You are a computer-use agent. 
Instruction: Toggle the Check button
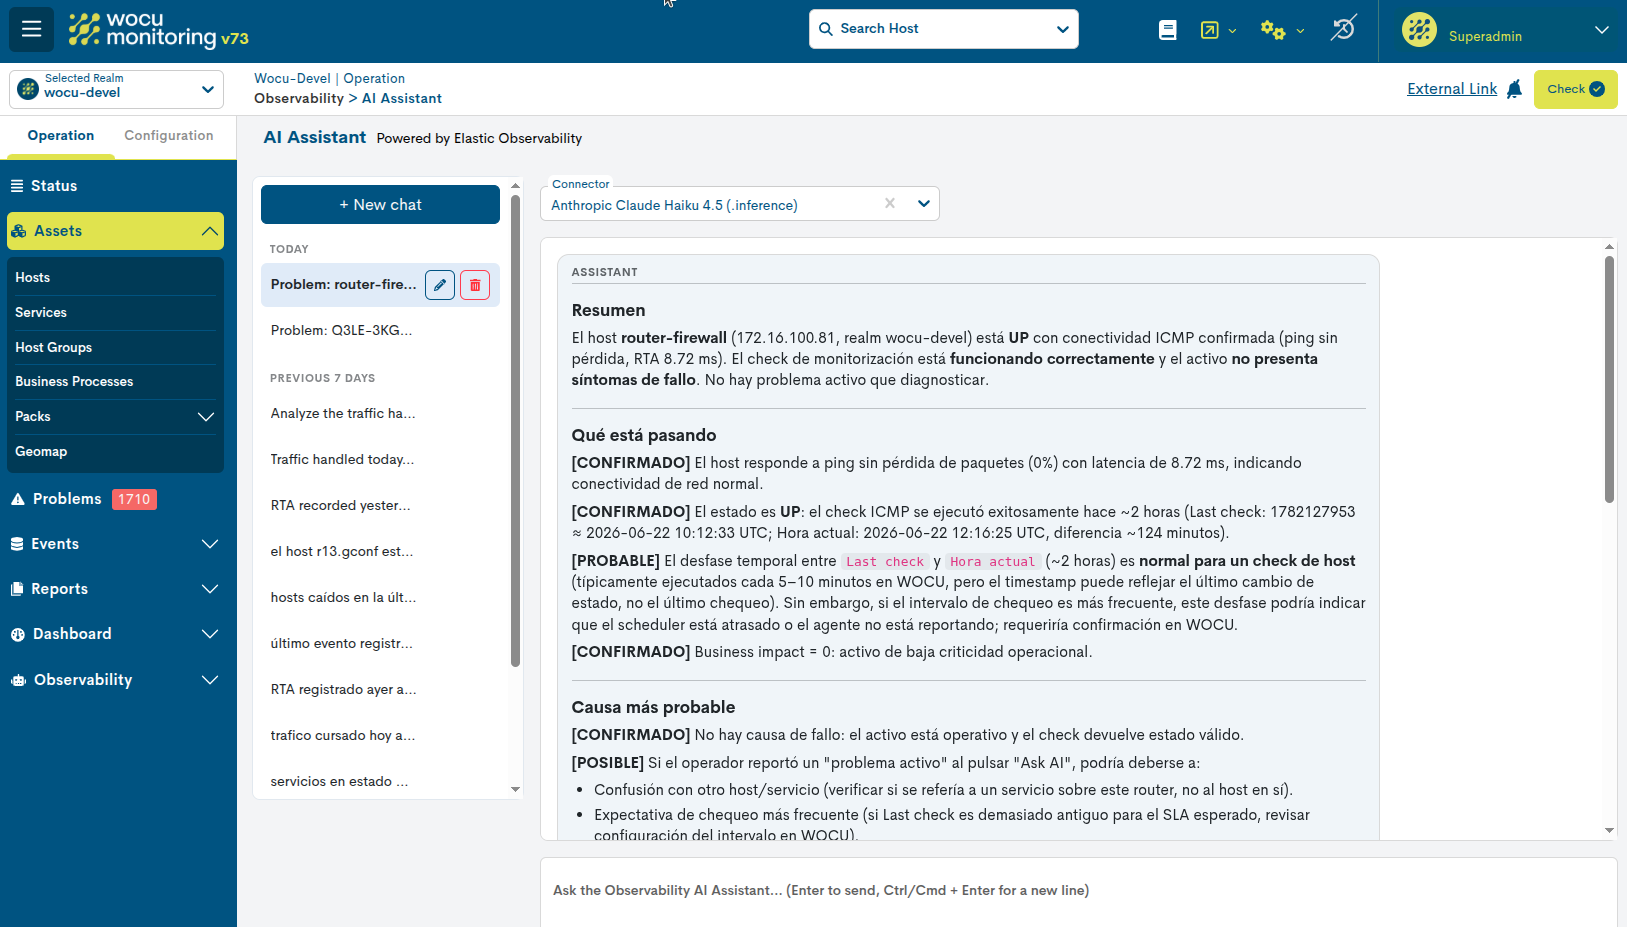[1575, 89]
